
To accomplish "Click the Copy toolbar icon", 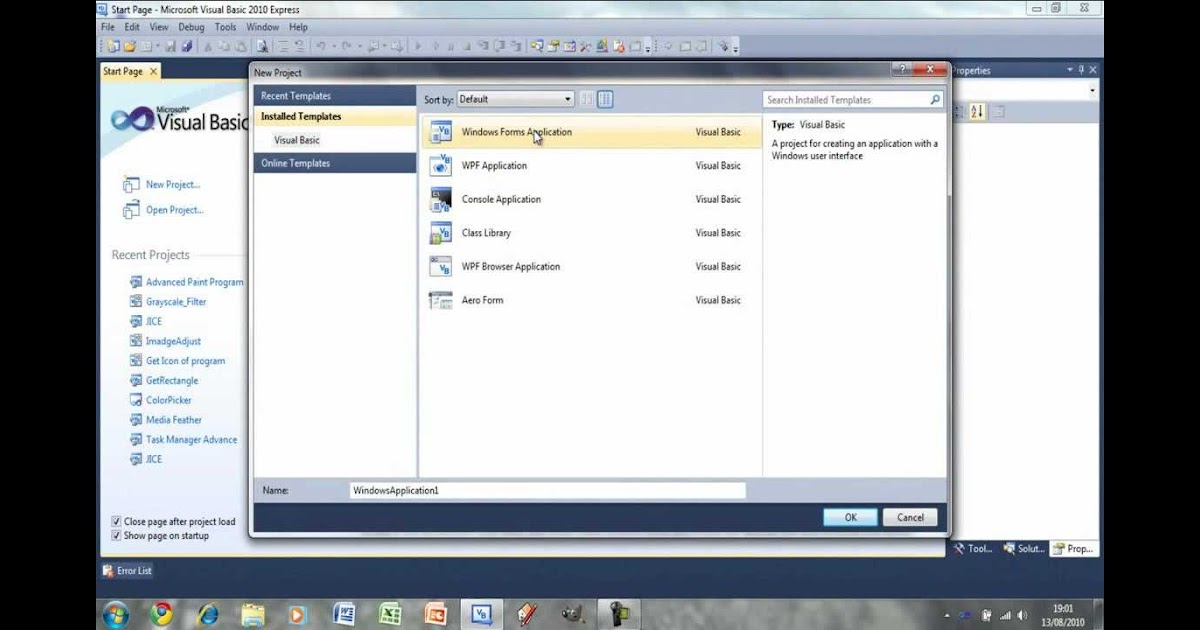I will pos(224,46).
